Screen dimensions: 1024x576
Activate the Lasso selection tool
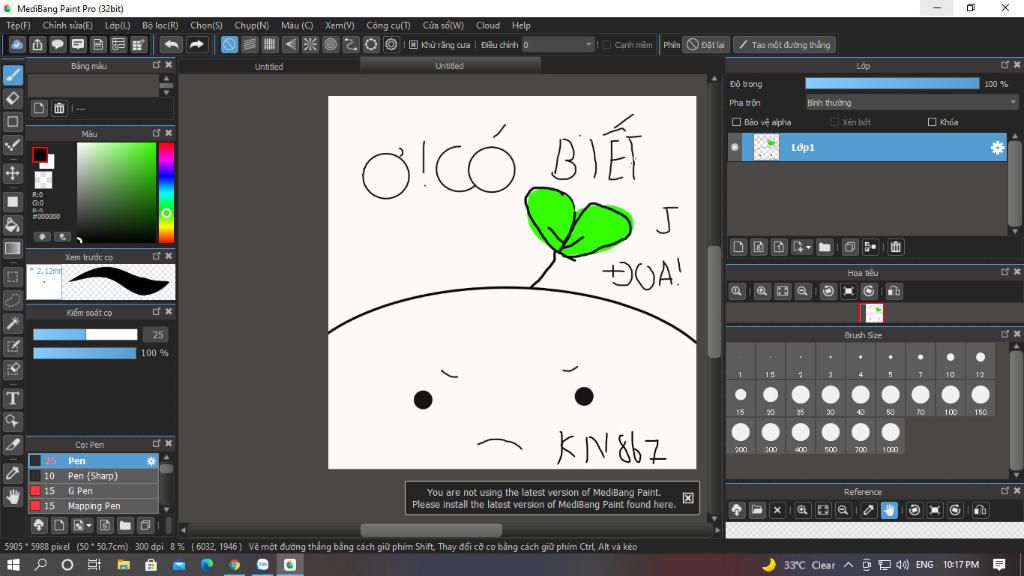click(13, 300)
